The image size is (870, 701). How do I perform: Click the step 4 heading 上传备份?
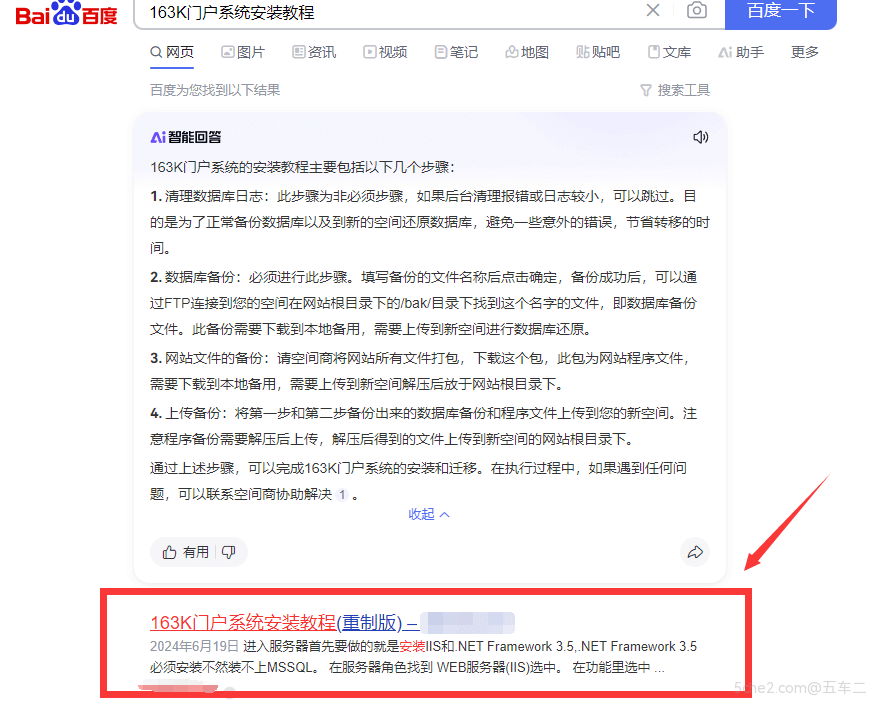tap(193, 413)
